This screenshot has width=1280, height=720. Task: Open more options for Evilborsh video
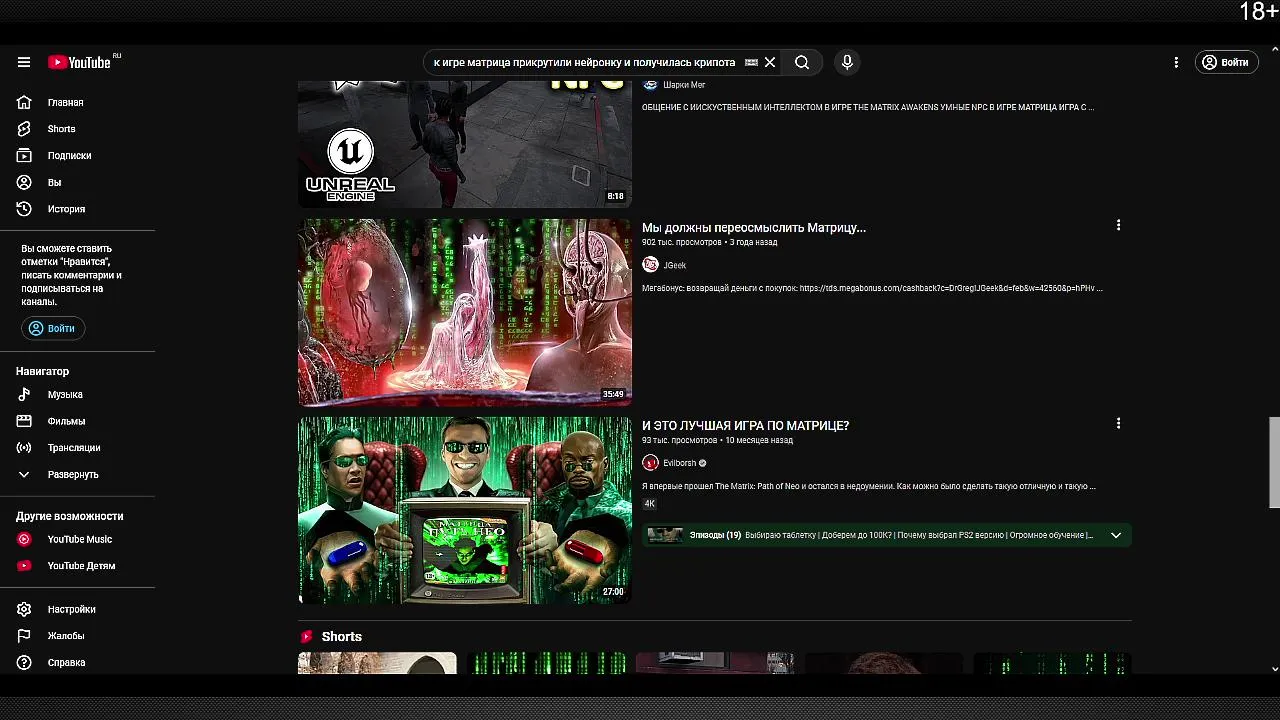1118,424
